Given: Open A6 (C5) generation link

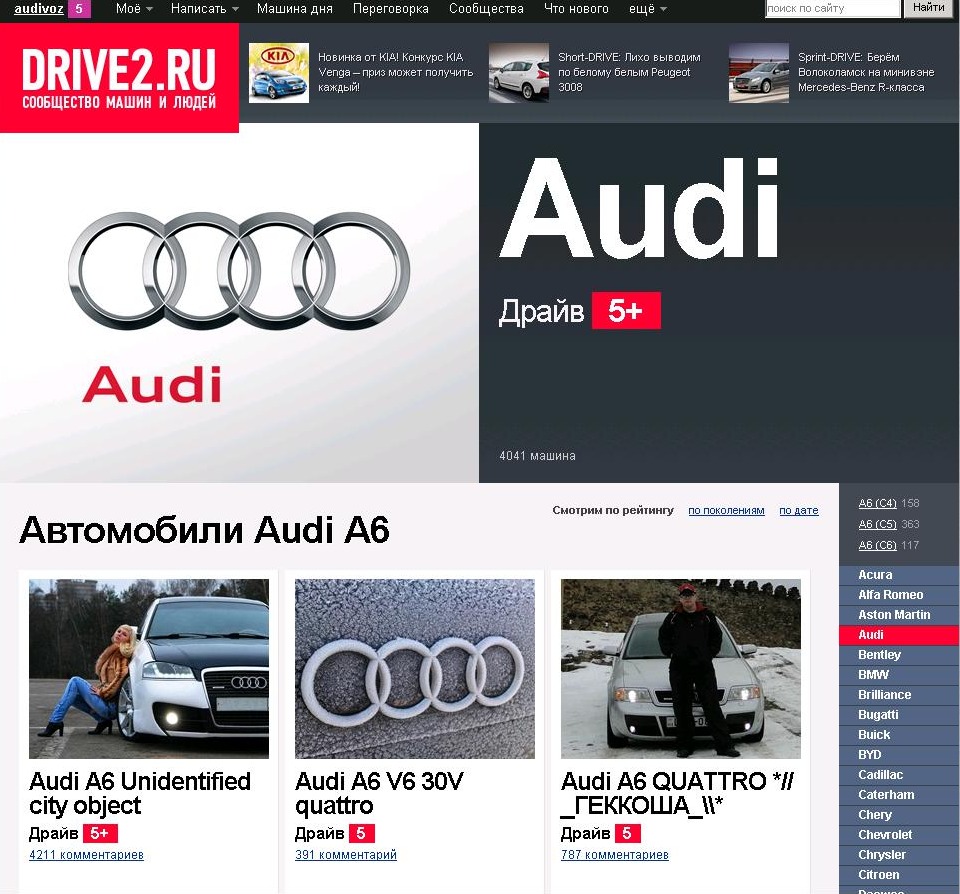Looking at the screenshot, I should 877,524.
